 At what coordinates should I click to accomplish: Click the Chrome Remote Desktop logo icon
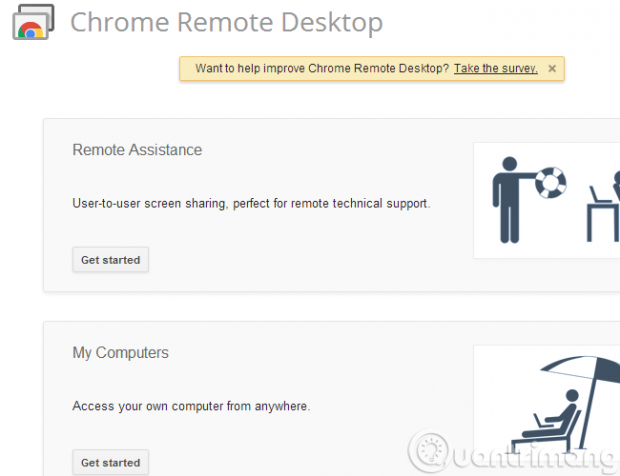pos(34,24)
